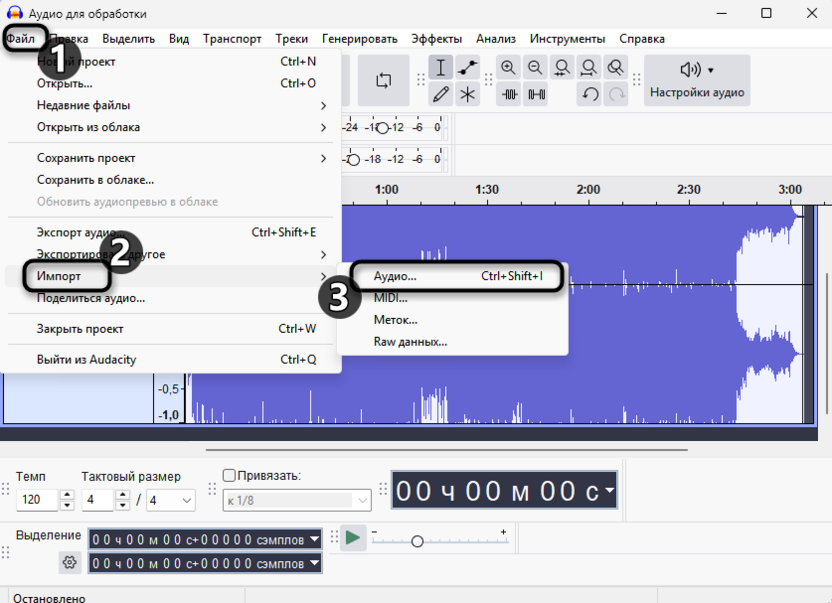This screenshot has height=603, width=832.
Task: Increase time signature numerator stepper
Action: tap(123, 495)
